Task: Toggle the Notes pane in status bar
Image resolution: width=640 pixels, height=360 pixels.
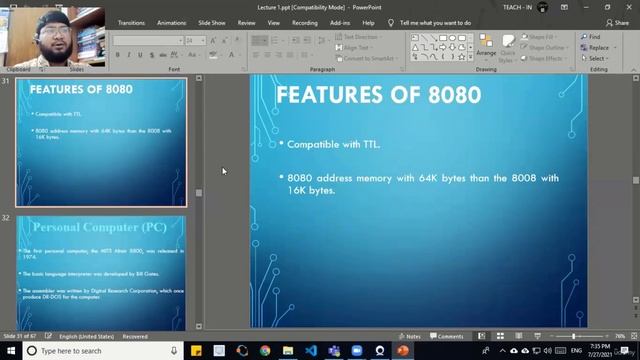Action: coord(409,336)
